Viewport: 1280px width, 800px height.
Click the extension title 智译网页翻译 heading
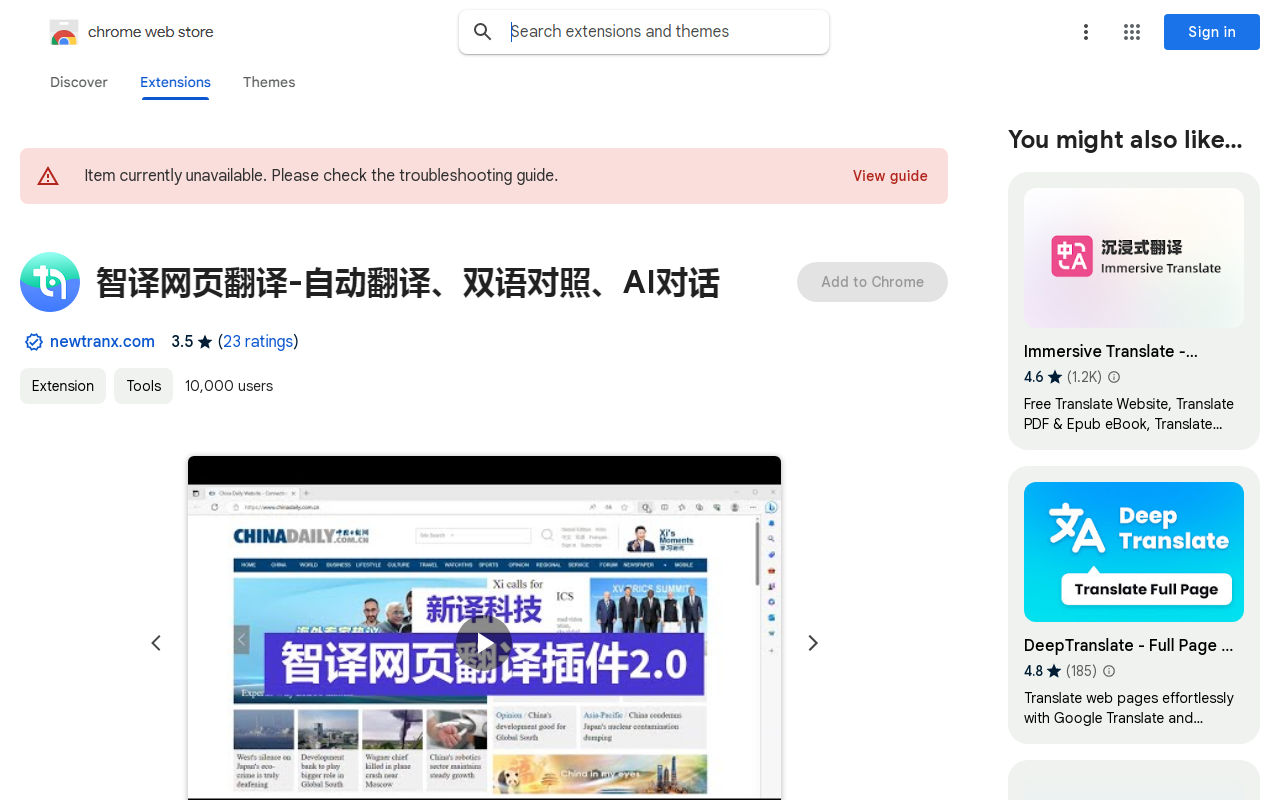click(x=407, y=283)
